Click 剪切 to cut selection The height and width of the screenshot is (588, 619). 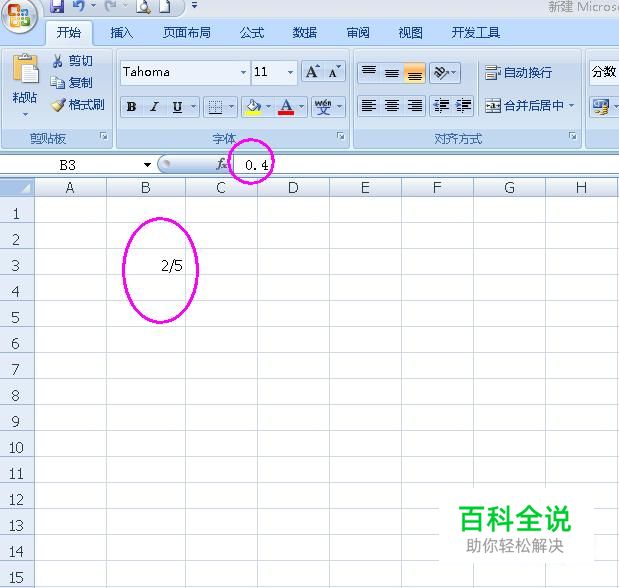[72, 61]
